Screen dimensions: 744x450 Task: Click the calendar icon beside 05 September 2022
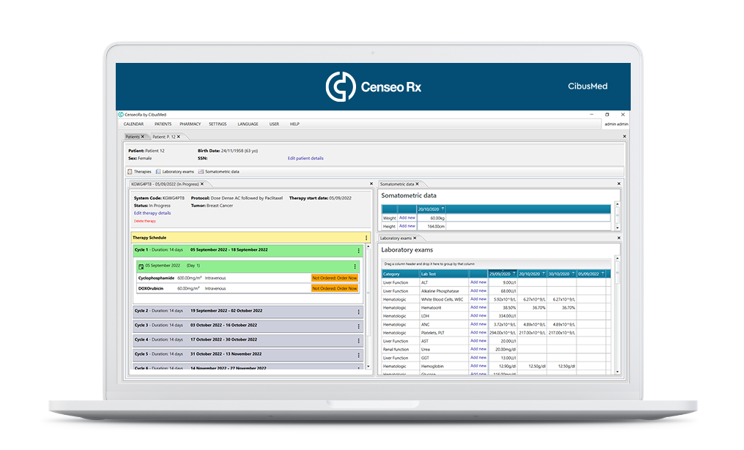click(x=141, y=265)
